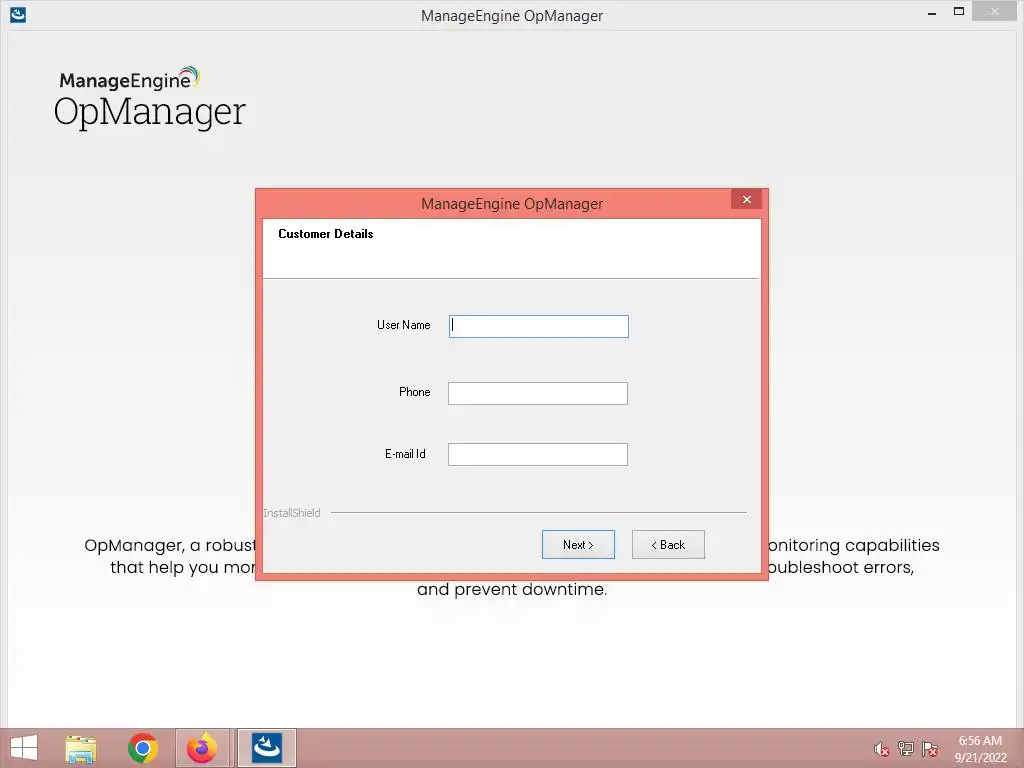Select the OpManager installer taskbar icon
This screenshot has width=1024, height=768.
[266, 748]
